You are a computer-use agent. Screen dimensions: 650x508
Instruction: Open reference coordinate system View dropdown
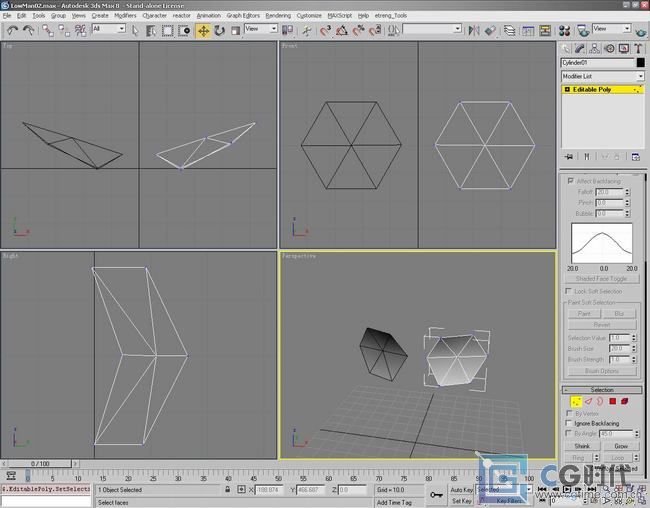pyautogui.click(x=261, y=29)
